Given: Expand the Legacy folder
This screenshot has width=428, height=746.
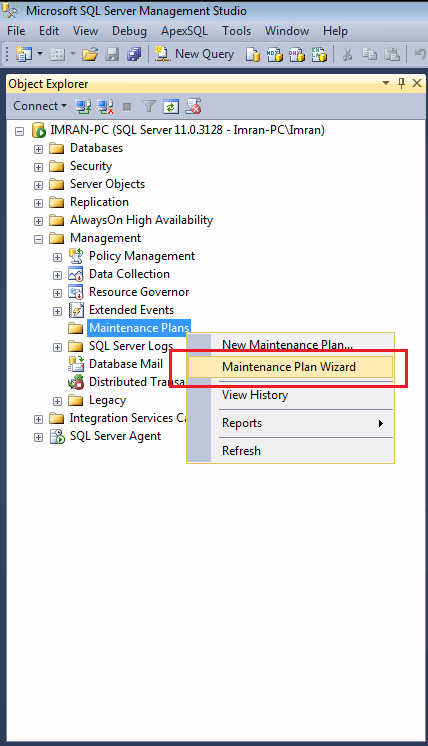Looking at the screenshot, I should [x=58, y=402].
